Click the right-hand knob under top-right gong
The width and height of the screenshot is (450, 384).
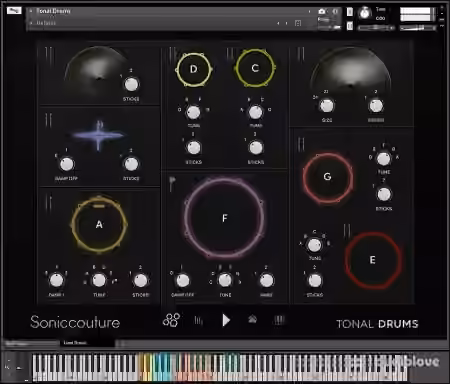click(x=376, y=106)
